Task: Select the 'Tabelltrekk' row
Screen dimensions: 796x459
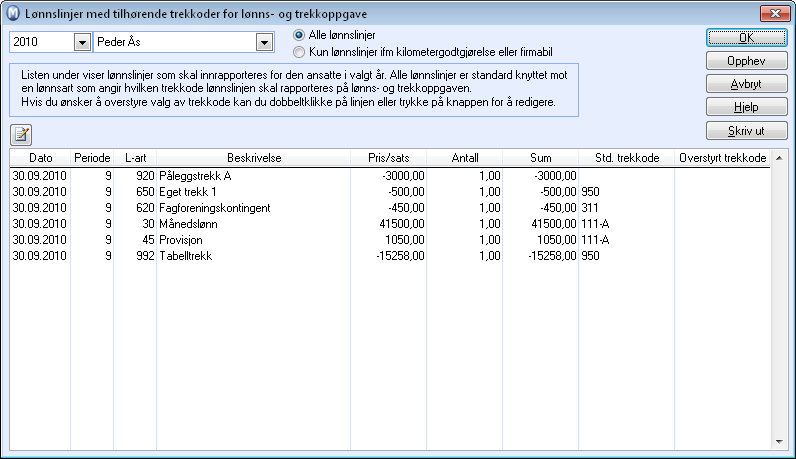Action: (390, 256)
